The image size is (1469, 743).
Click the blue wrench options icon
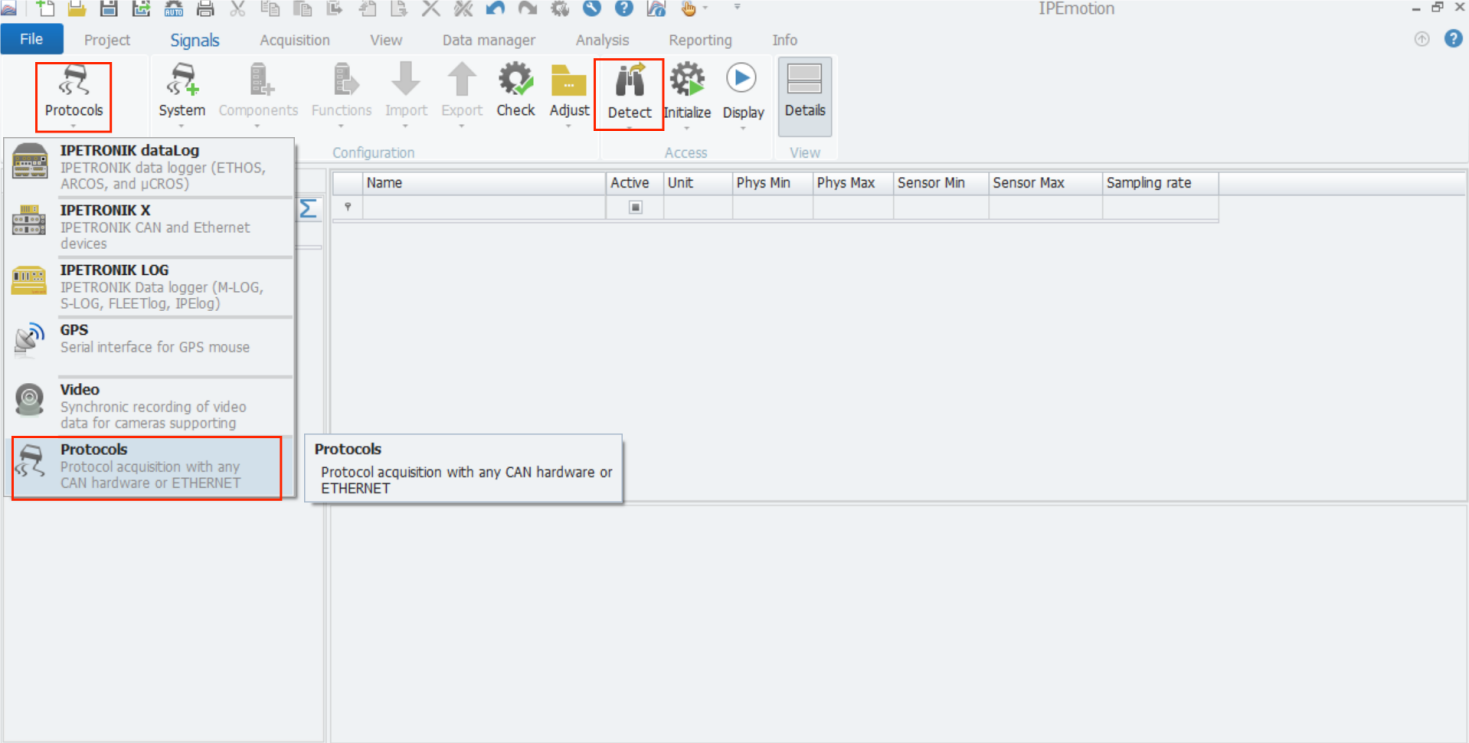592,9
